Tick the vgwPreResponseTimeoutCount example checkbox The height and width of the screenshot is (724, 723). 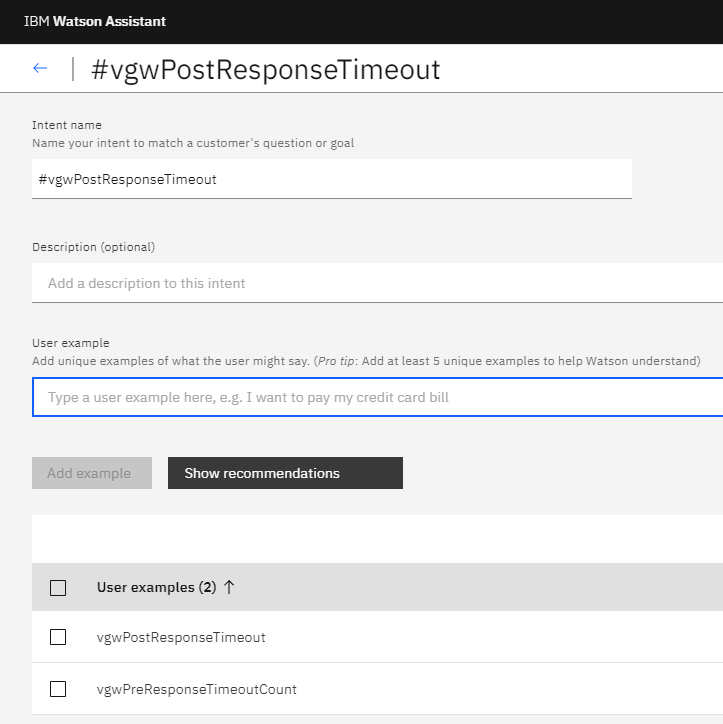[58, 689]
